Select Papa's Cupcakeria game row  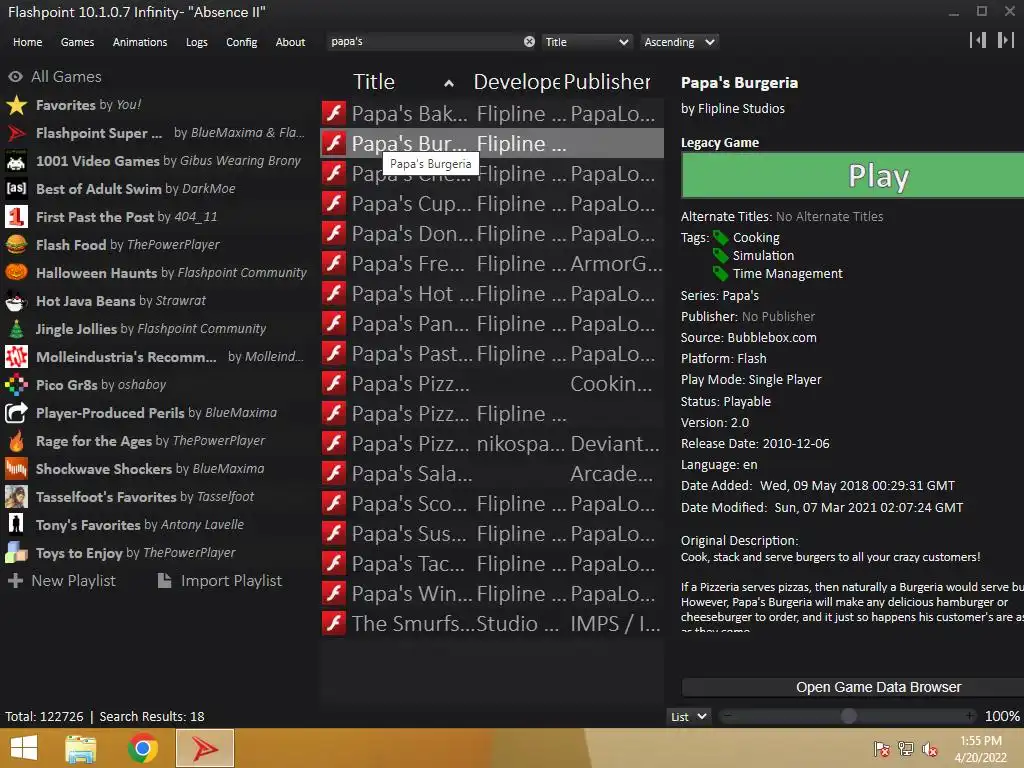492,203
